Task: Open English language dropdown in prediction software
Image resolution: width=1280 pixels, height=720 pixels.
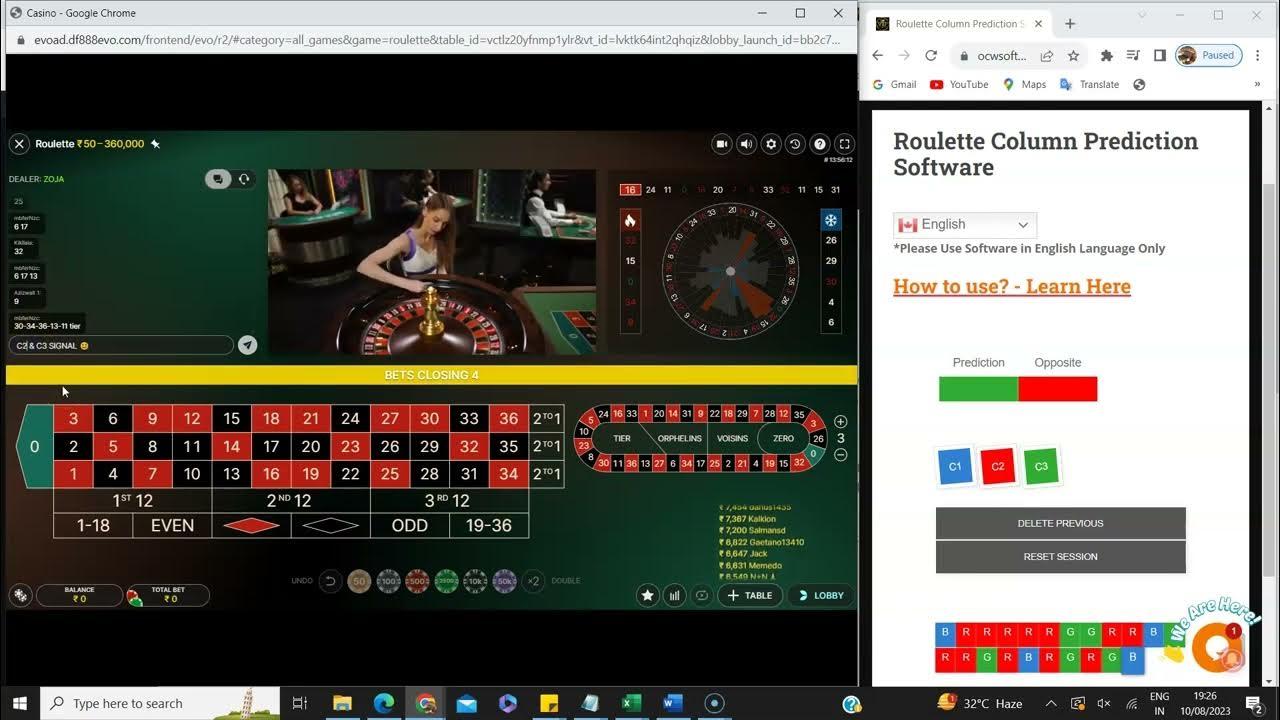Action: click(x=964, y=224)
